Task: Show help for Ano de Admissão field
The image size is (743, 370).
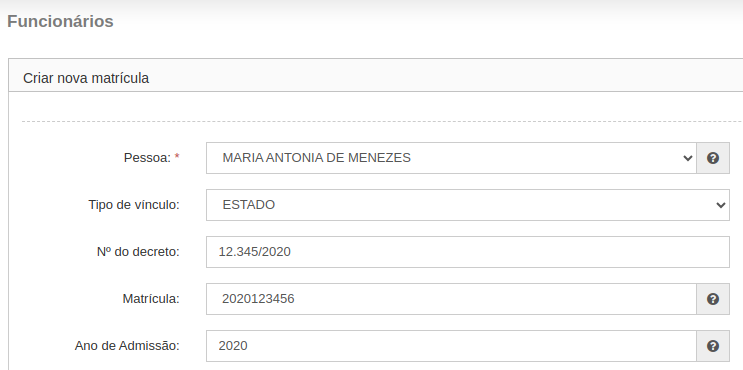Action: 713,346
